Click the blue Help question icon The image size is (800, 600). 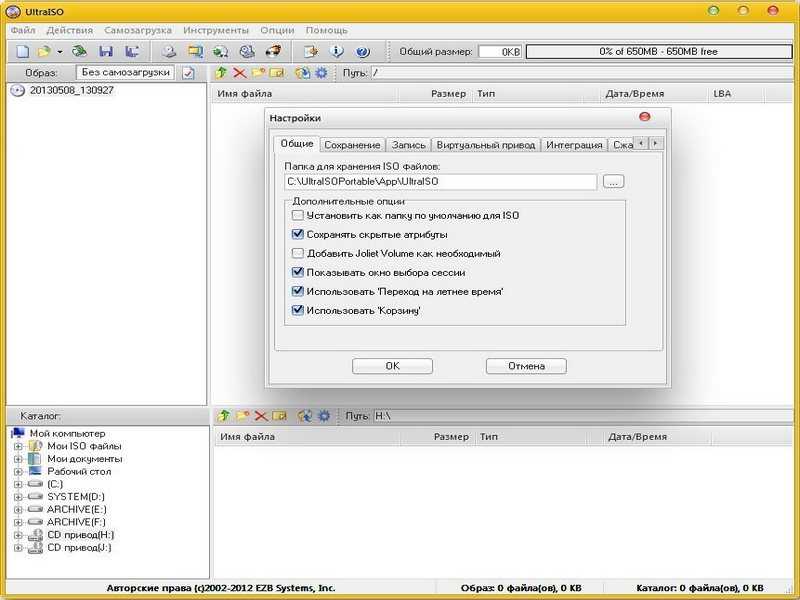pos(363,52)
